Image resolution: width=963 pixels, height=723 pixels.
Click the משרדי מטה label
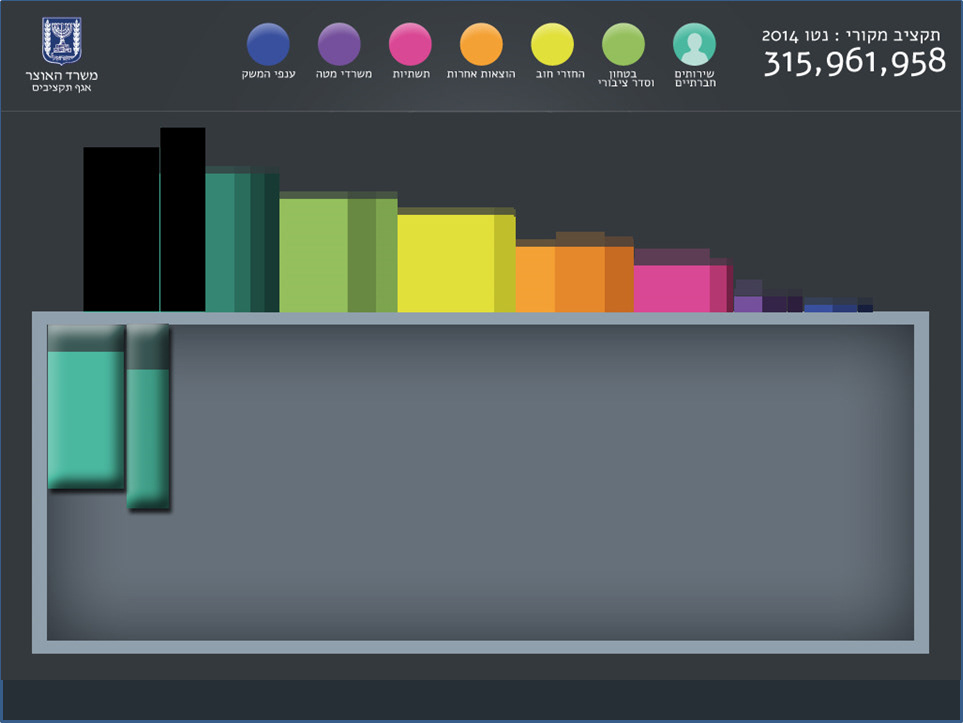pos(344,74)
